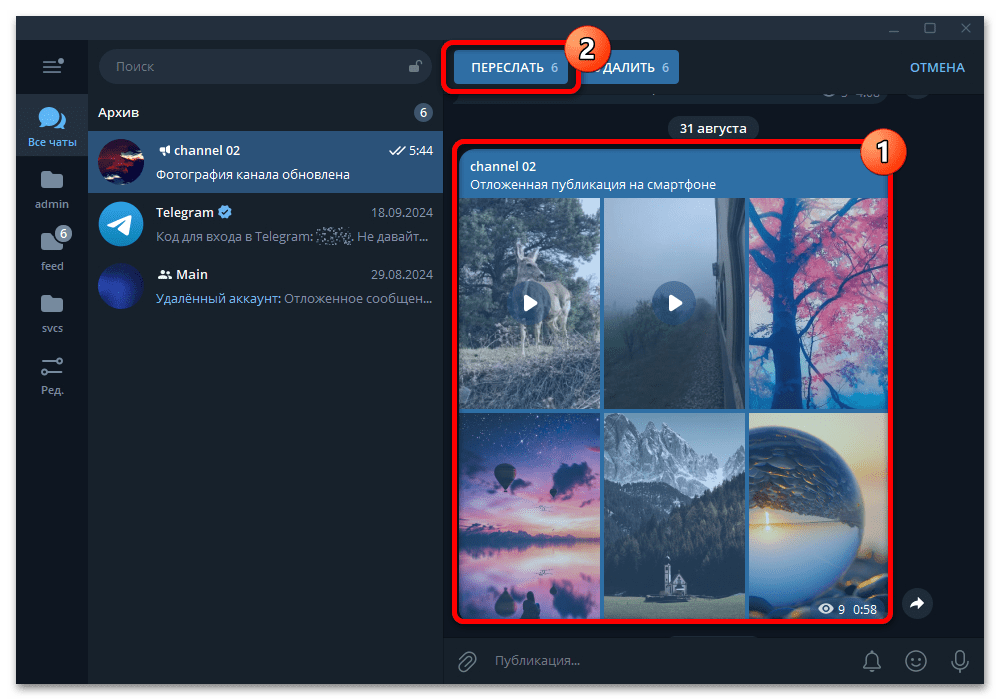The width and height of the screenshot is (1000, 700).
Task: Cancel selection with ОТМЕНА link
Action: pyautogui.click(x=936, y=66)
